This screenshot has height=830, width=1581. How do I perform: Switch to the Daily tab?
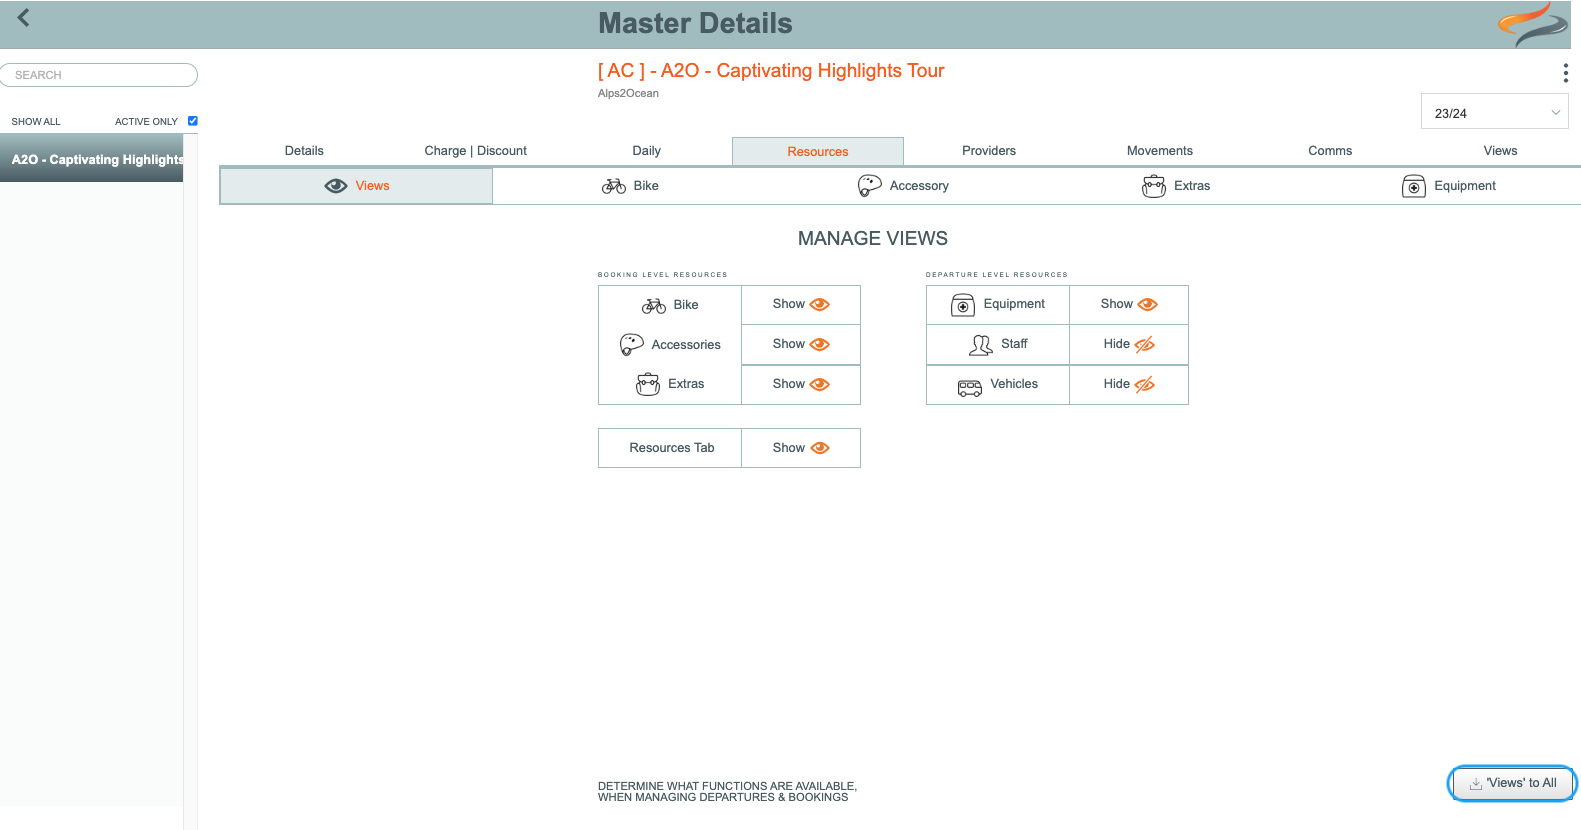(646, 151)
